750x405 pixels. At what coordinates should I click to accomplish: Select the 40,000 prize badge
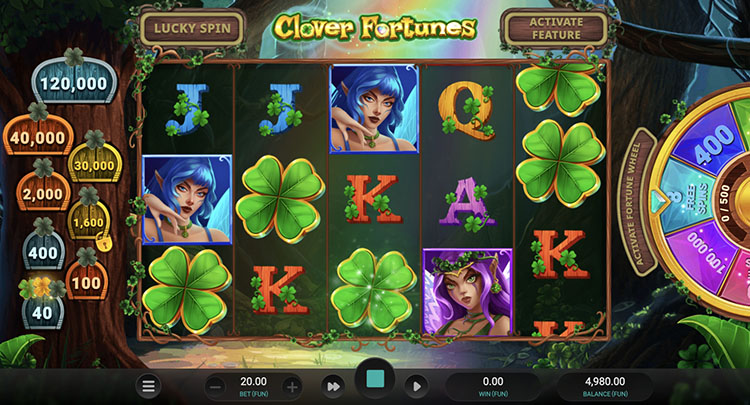click(x=38, y=135)
